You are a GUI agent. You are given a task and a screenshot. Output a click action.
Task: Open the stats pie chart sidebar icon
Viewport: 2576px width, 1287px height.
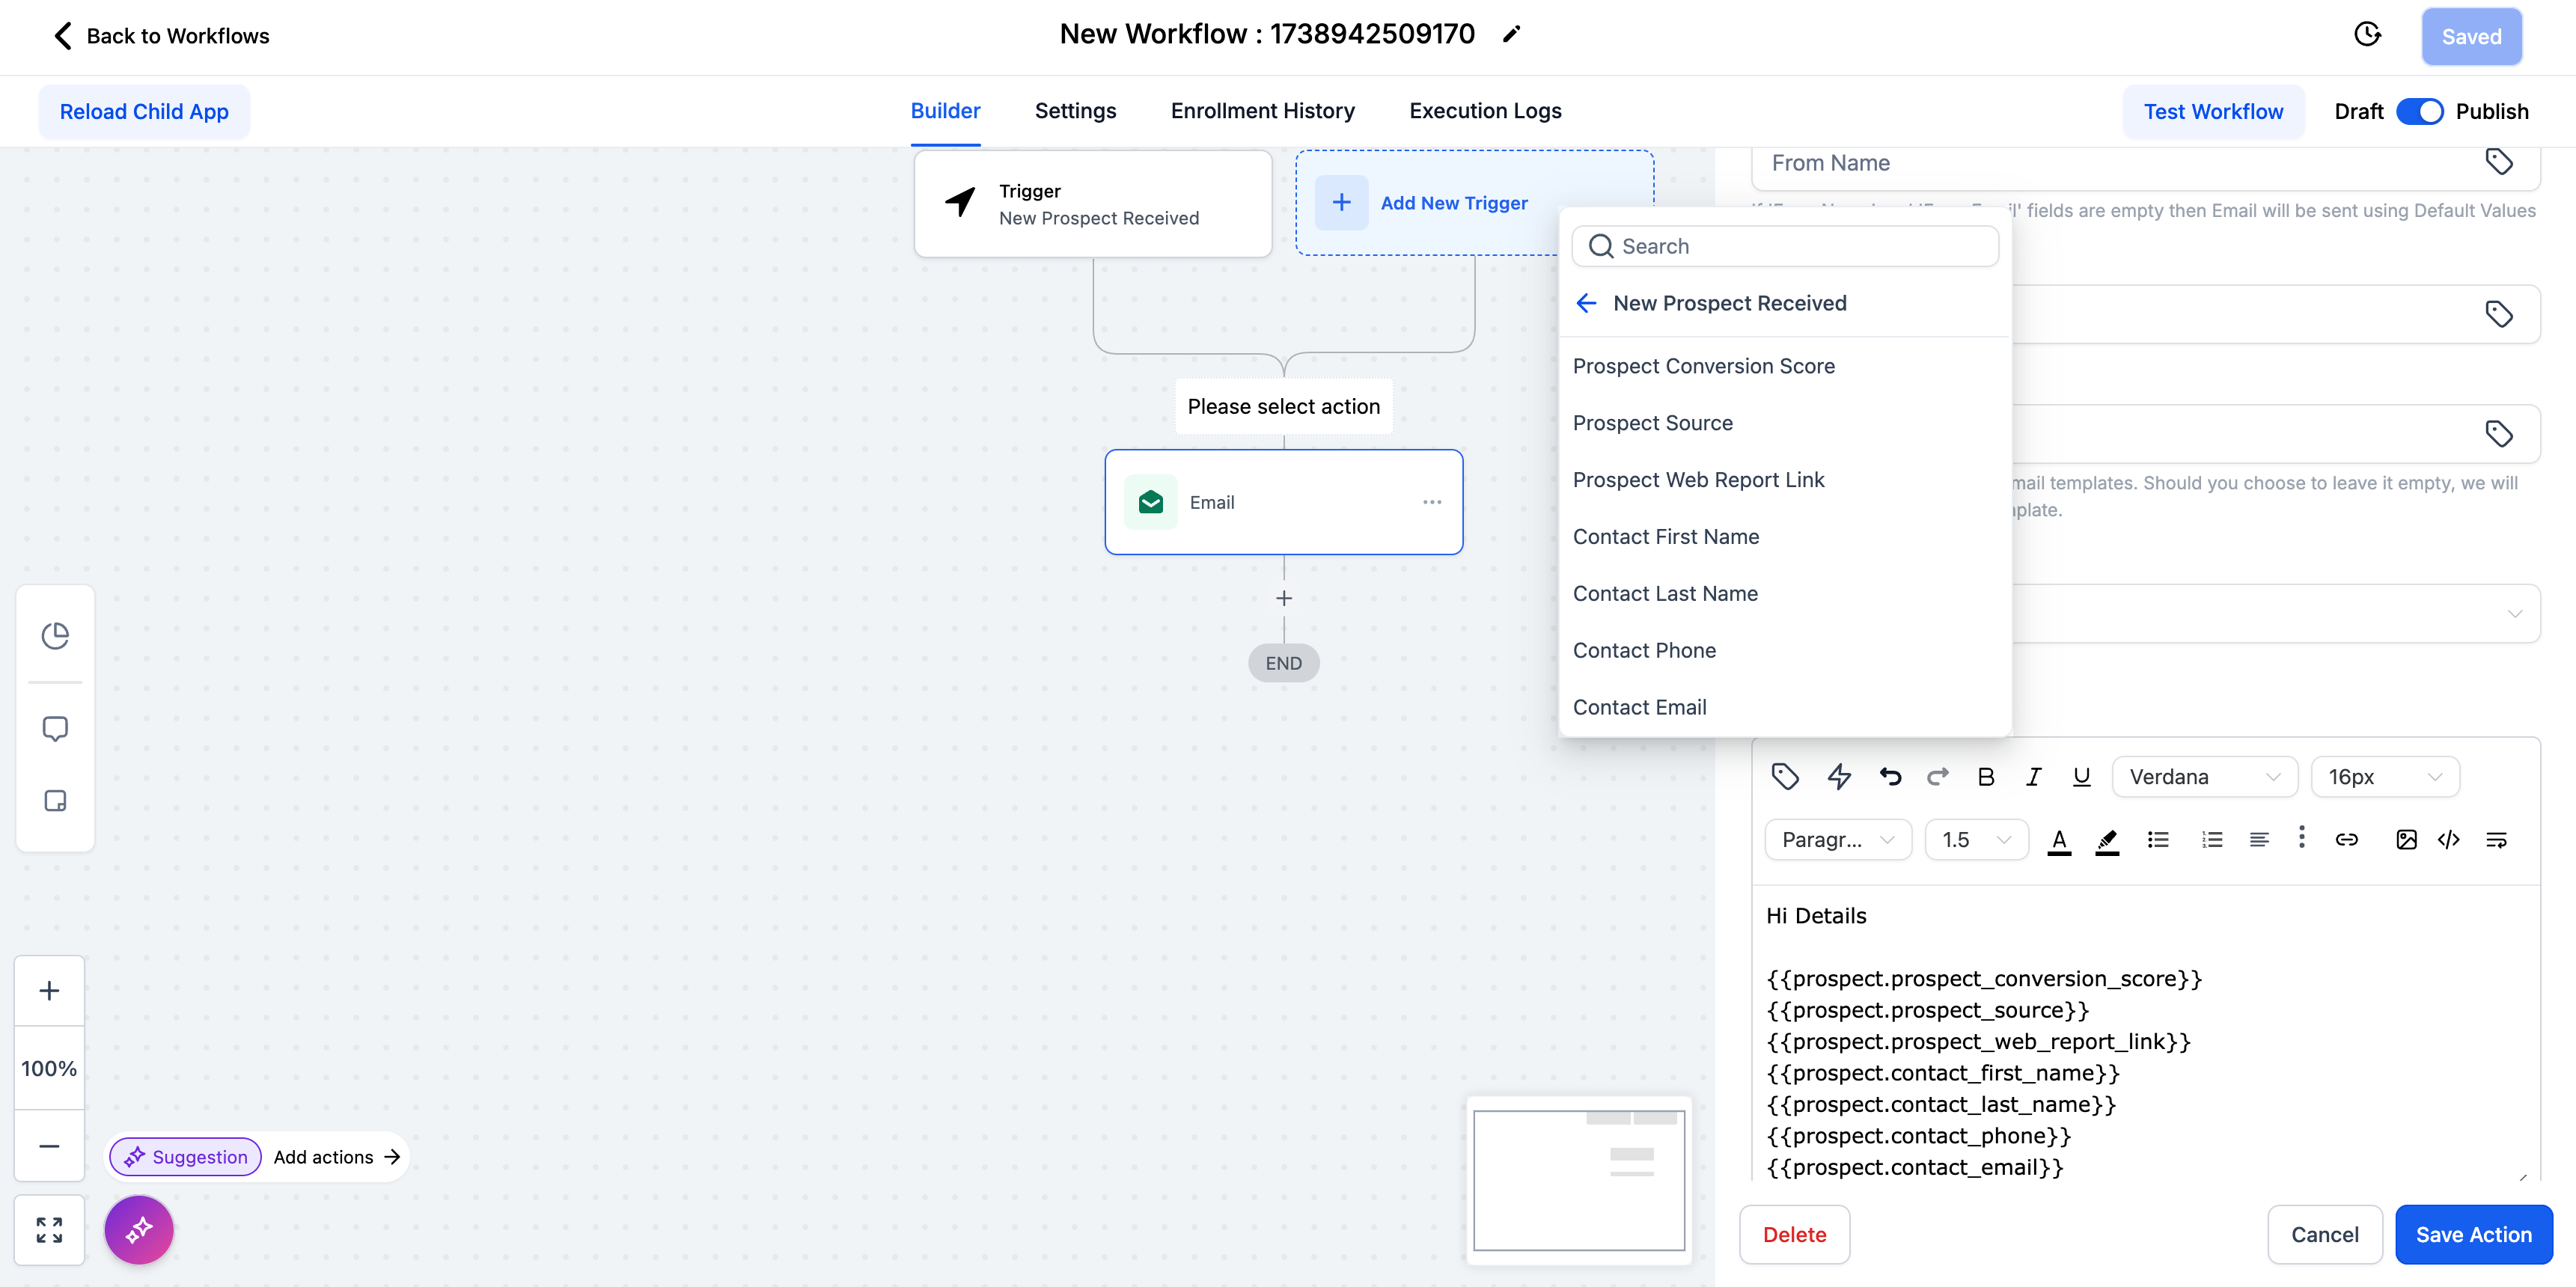click(x=55, y=636)
